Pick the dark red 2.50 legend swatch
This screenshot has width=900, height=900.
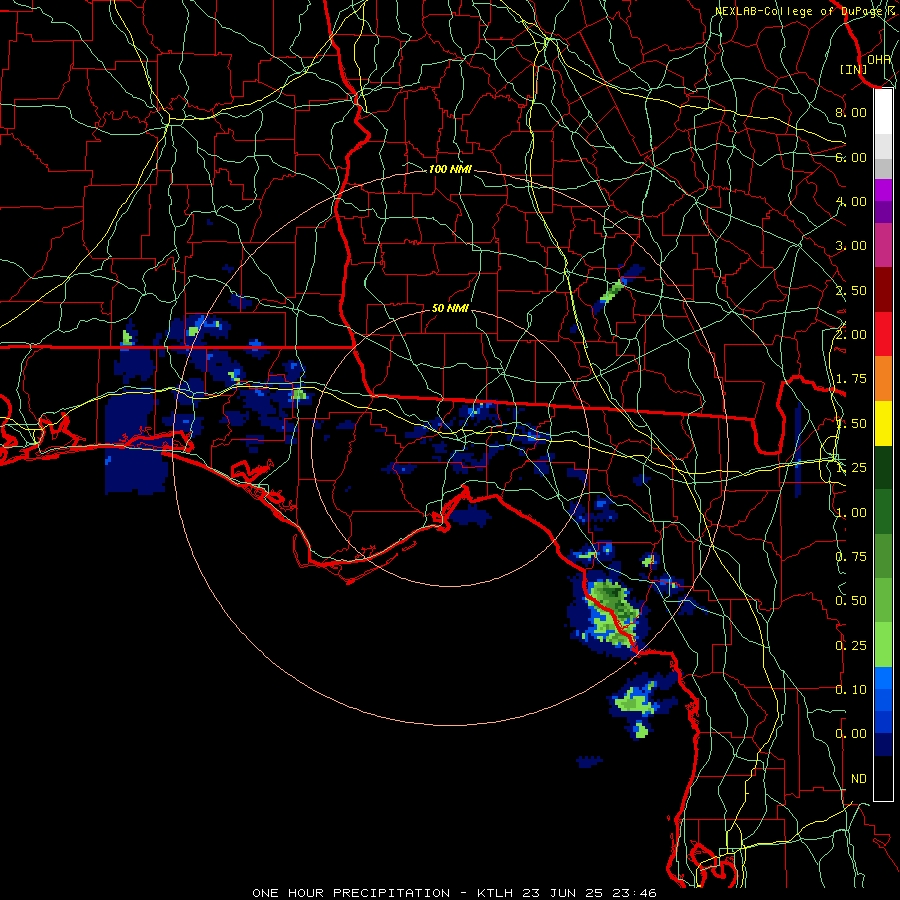pyautogui.click(x=883, y=290)
